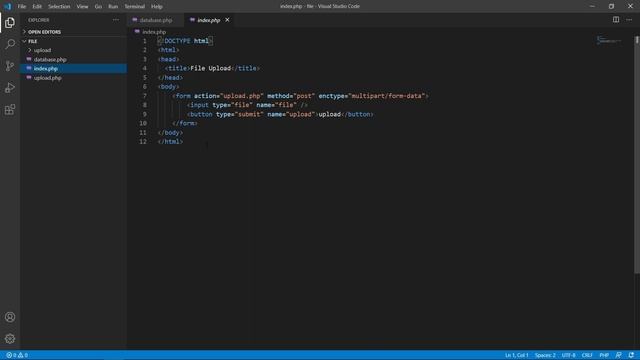The height and width of the screenshot is (360, 640).
Task: Open the Help menu
Action: click(157, 7)
